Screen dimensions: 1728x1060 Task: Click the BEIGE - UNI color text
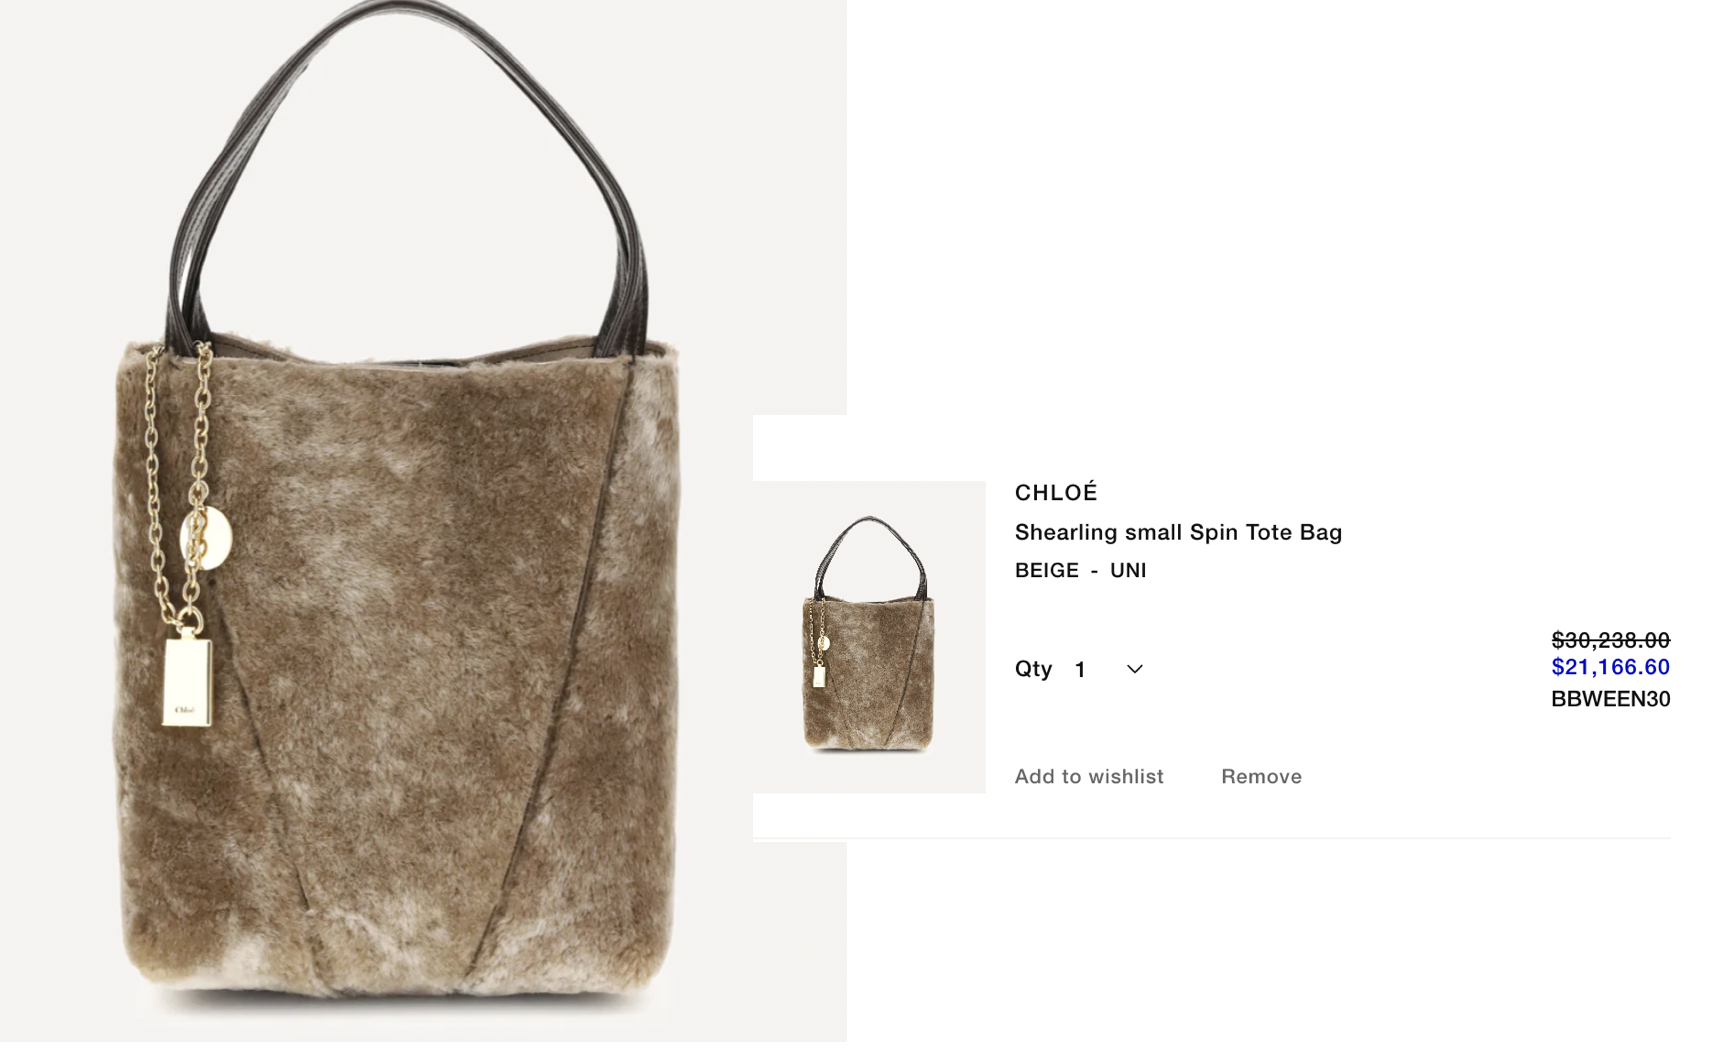[x=1080, y=570]
